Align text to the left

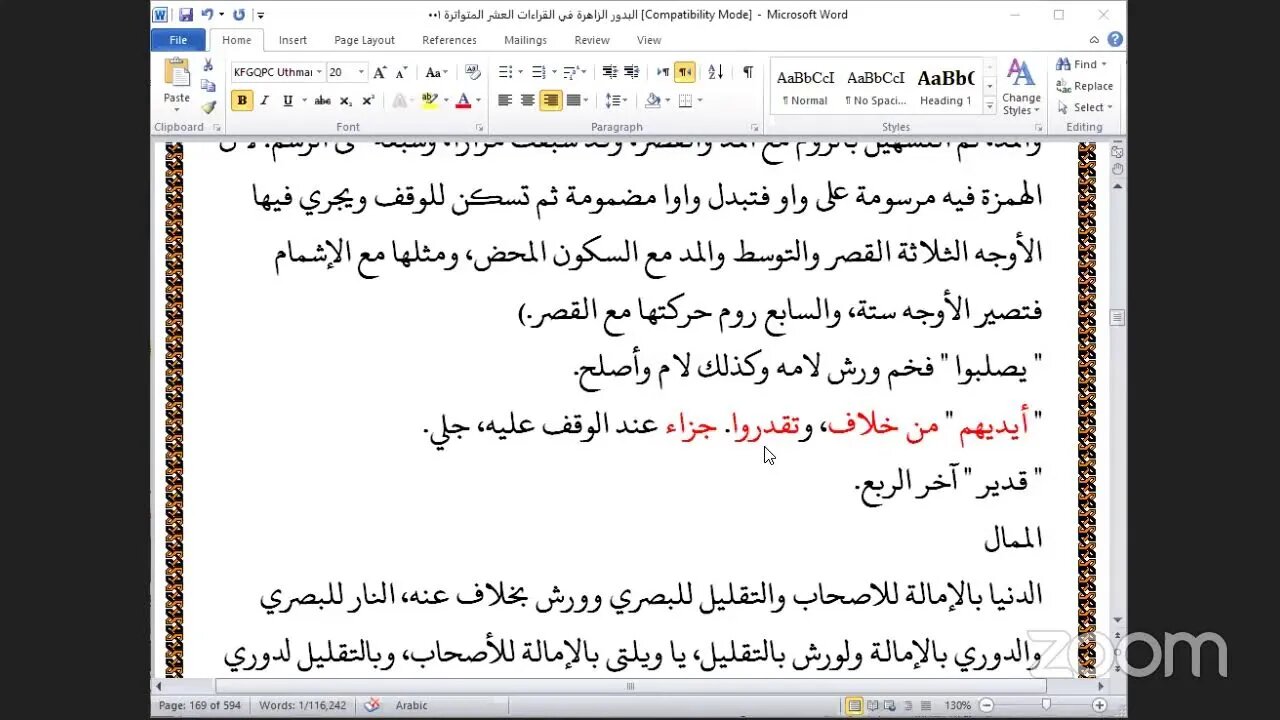505,100
